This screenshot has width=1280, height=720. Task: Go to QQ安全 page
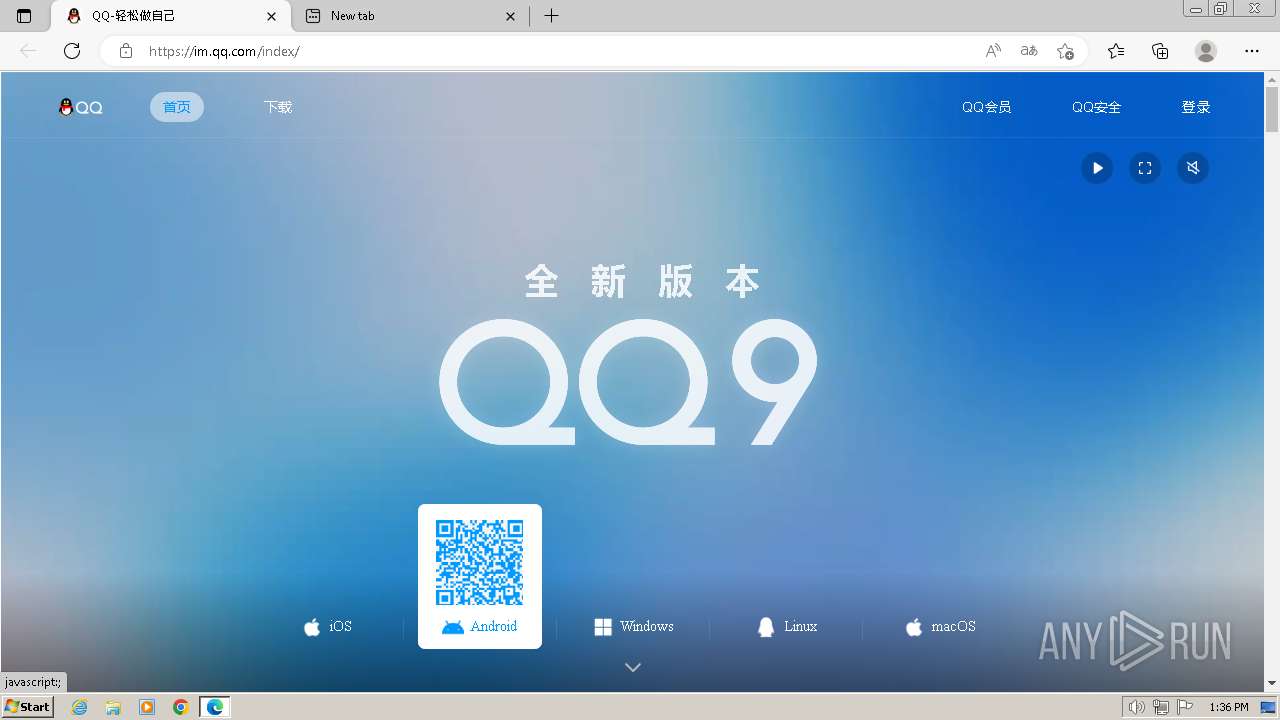pyautogui.click(x=1096, y=107)
